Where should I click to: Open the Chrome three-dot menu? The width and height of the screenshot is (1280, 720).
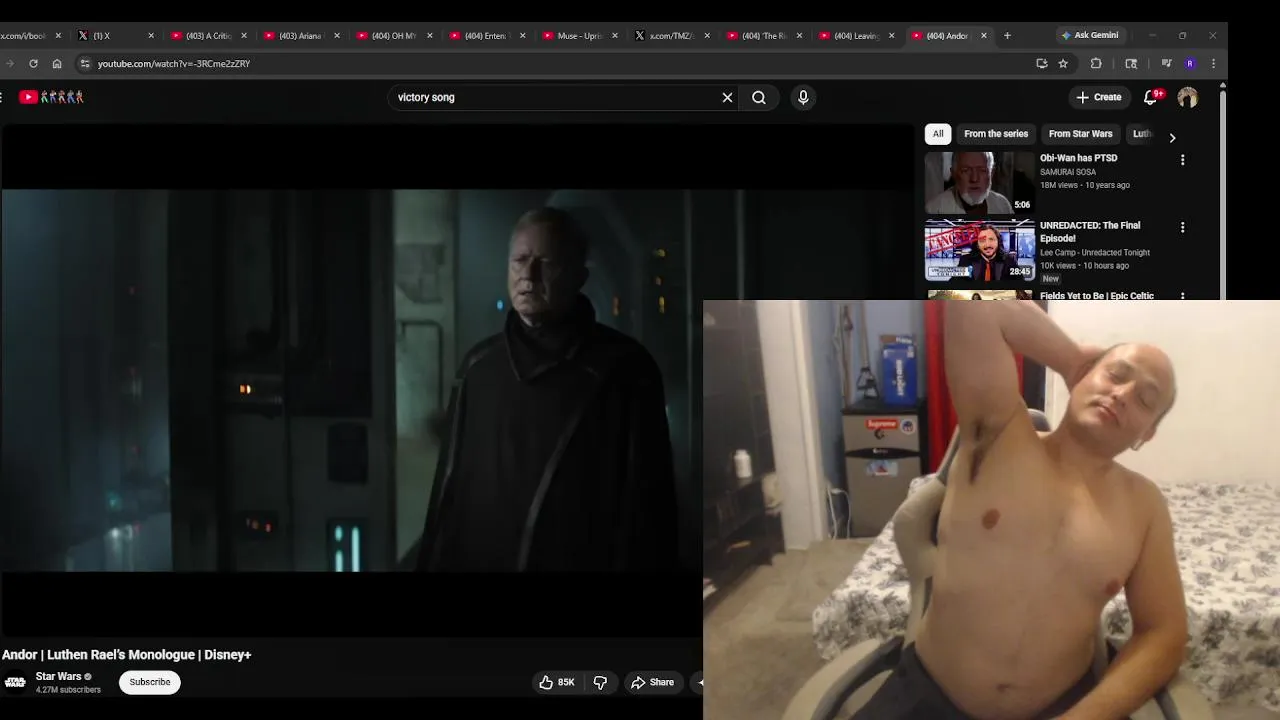pos(1213,63)
